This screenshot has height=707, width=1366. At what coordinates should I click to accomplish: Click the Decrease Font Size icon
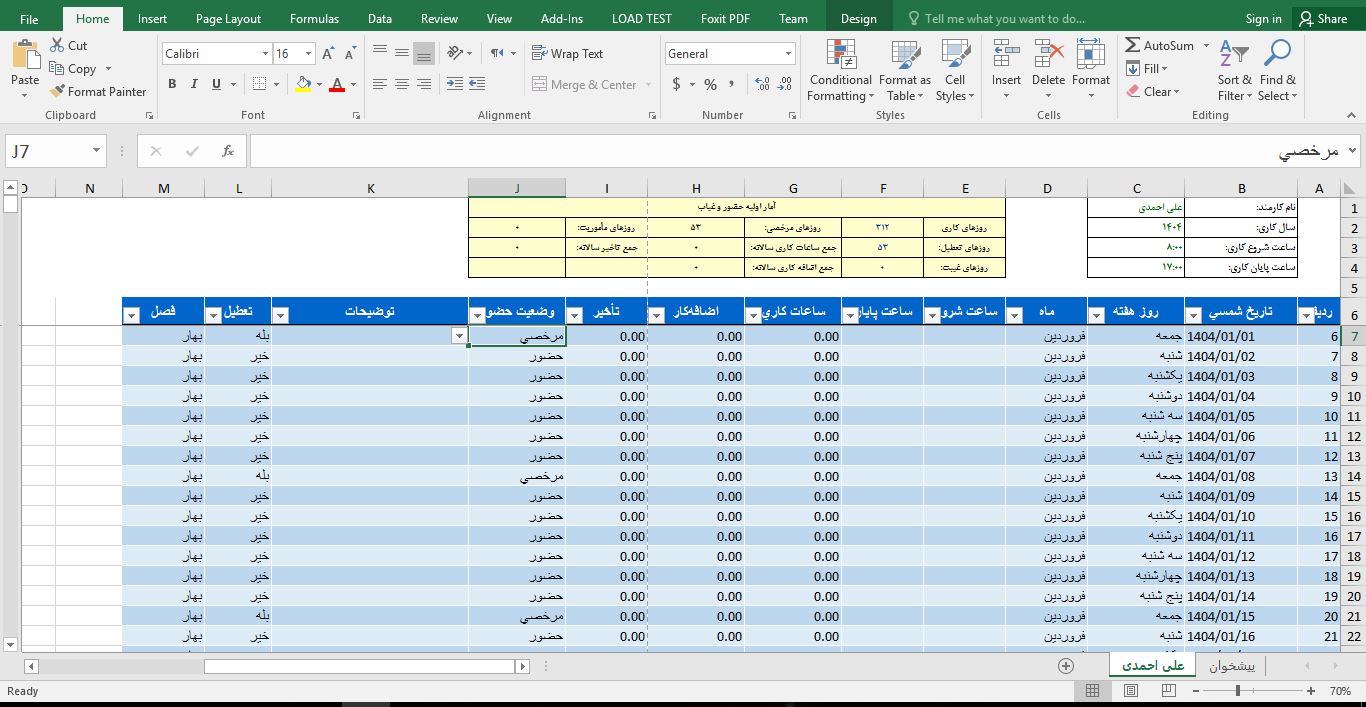(x=349, y=54)
